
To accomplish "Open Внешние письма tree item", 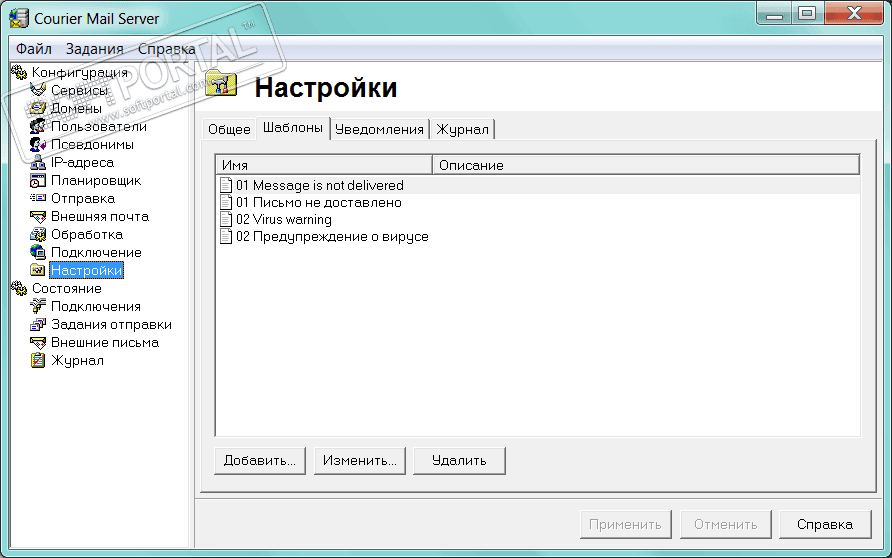I will [x=105, y=342].
